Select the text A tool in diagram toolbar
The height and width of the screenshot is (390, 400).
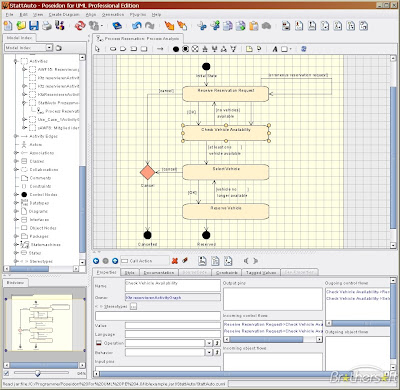(x=275, y=49)
